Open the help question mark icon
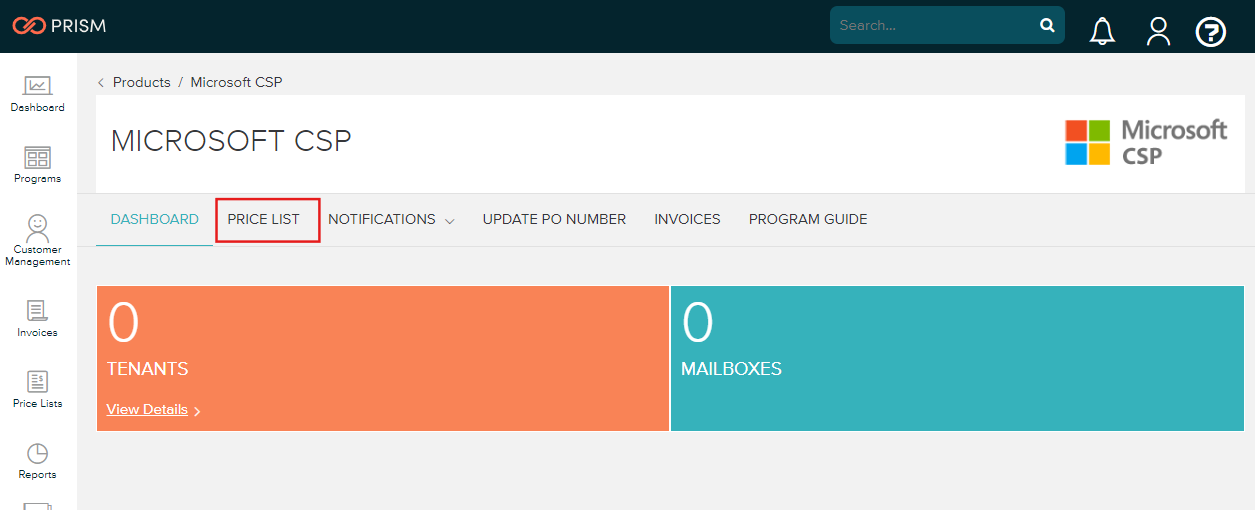Image resolution: width=1255 pixels, height=510 pixels. [1211, 32]
